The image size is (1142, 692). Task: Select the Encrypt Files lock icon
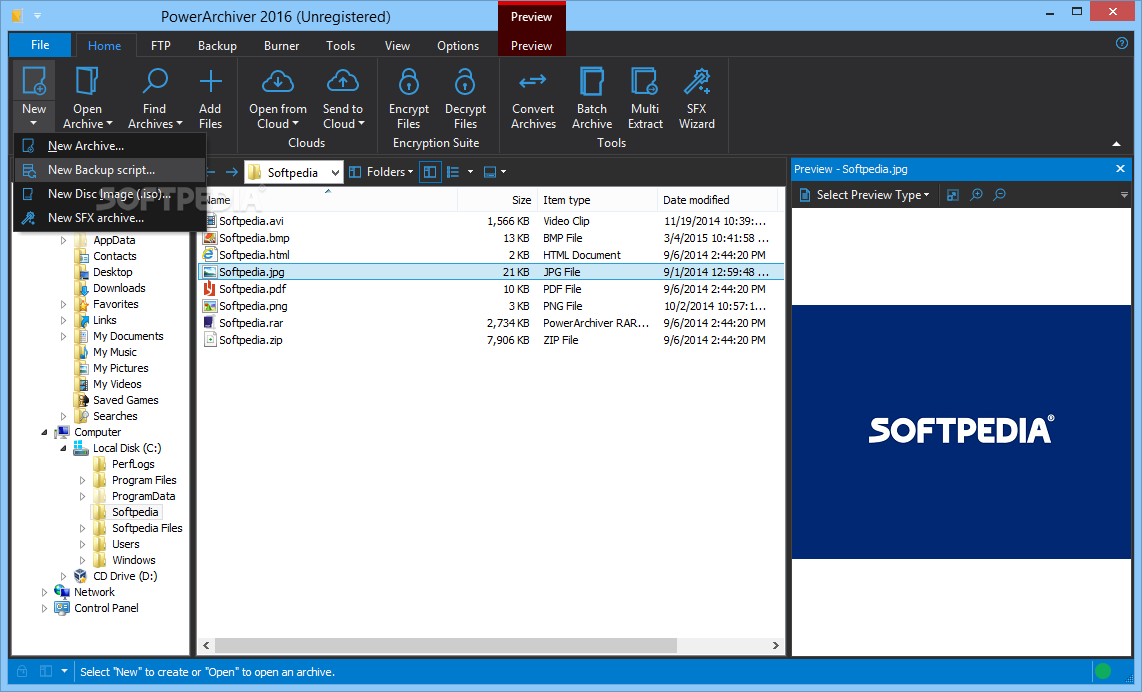[x=409, y=82]
